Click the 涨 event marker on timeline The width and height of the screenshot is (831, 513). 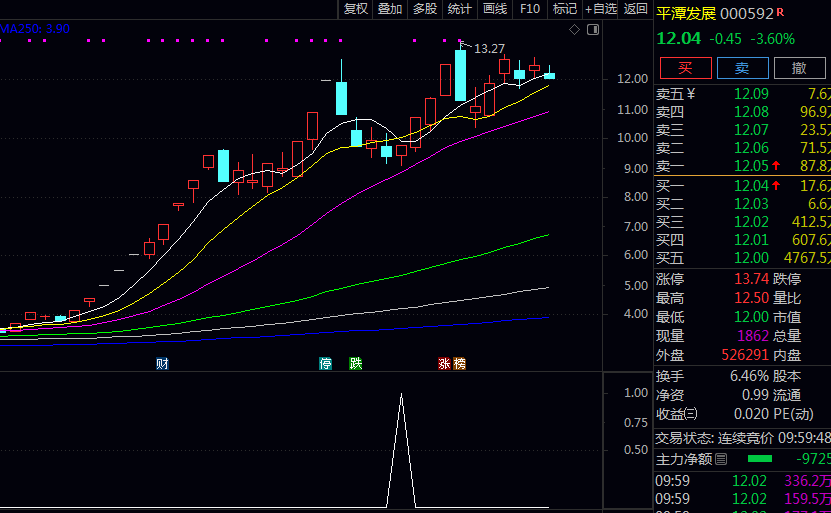[444, 363]
